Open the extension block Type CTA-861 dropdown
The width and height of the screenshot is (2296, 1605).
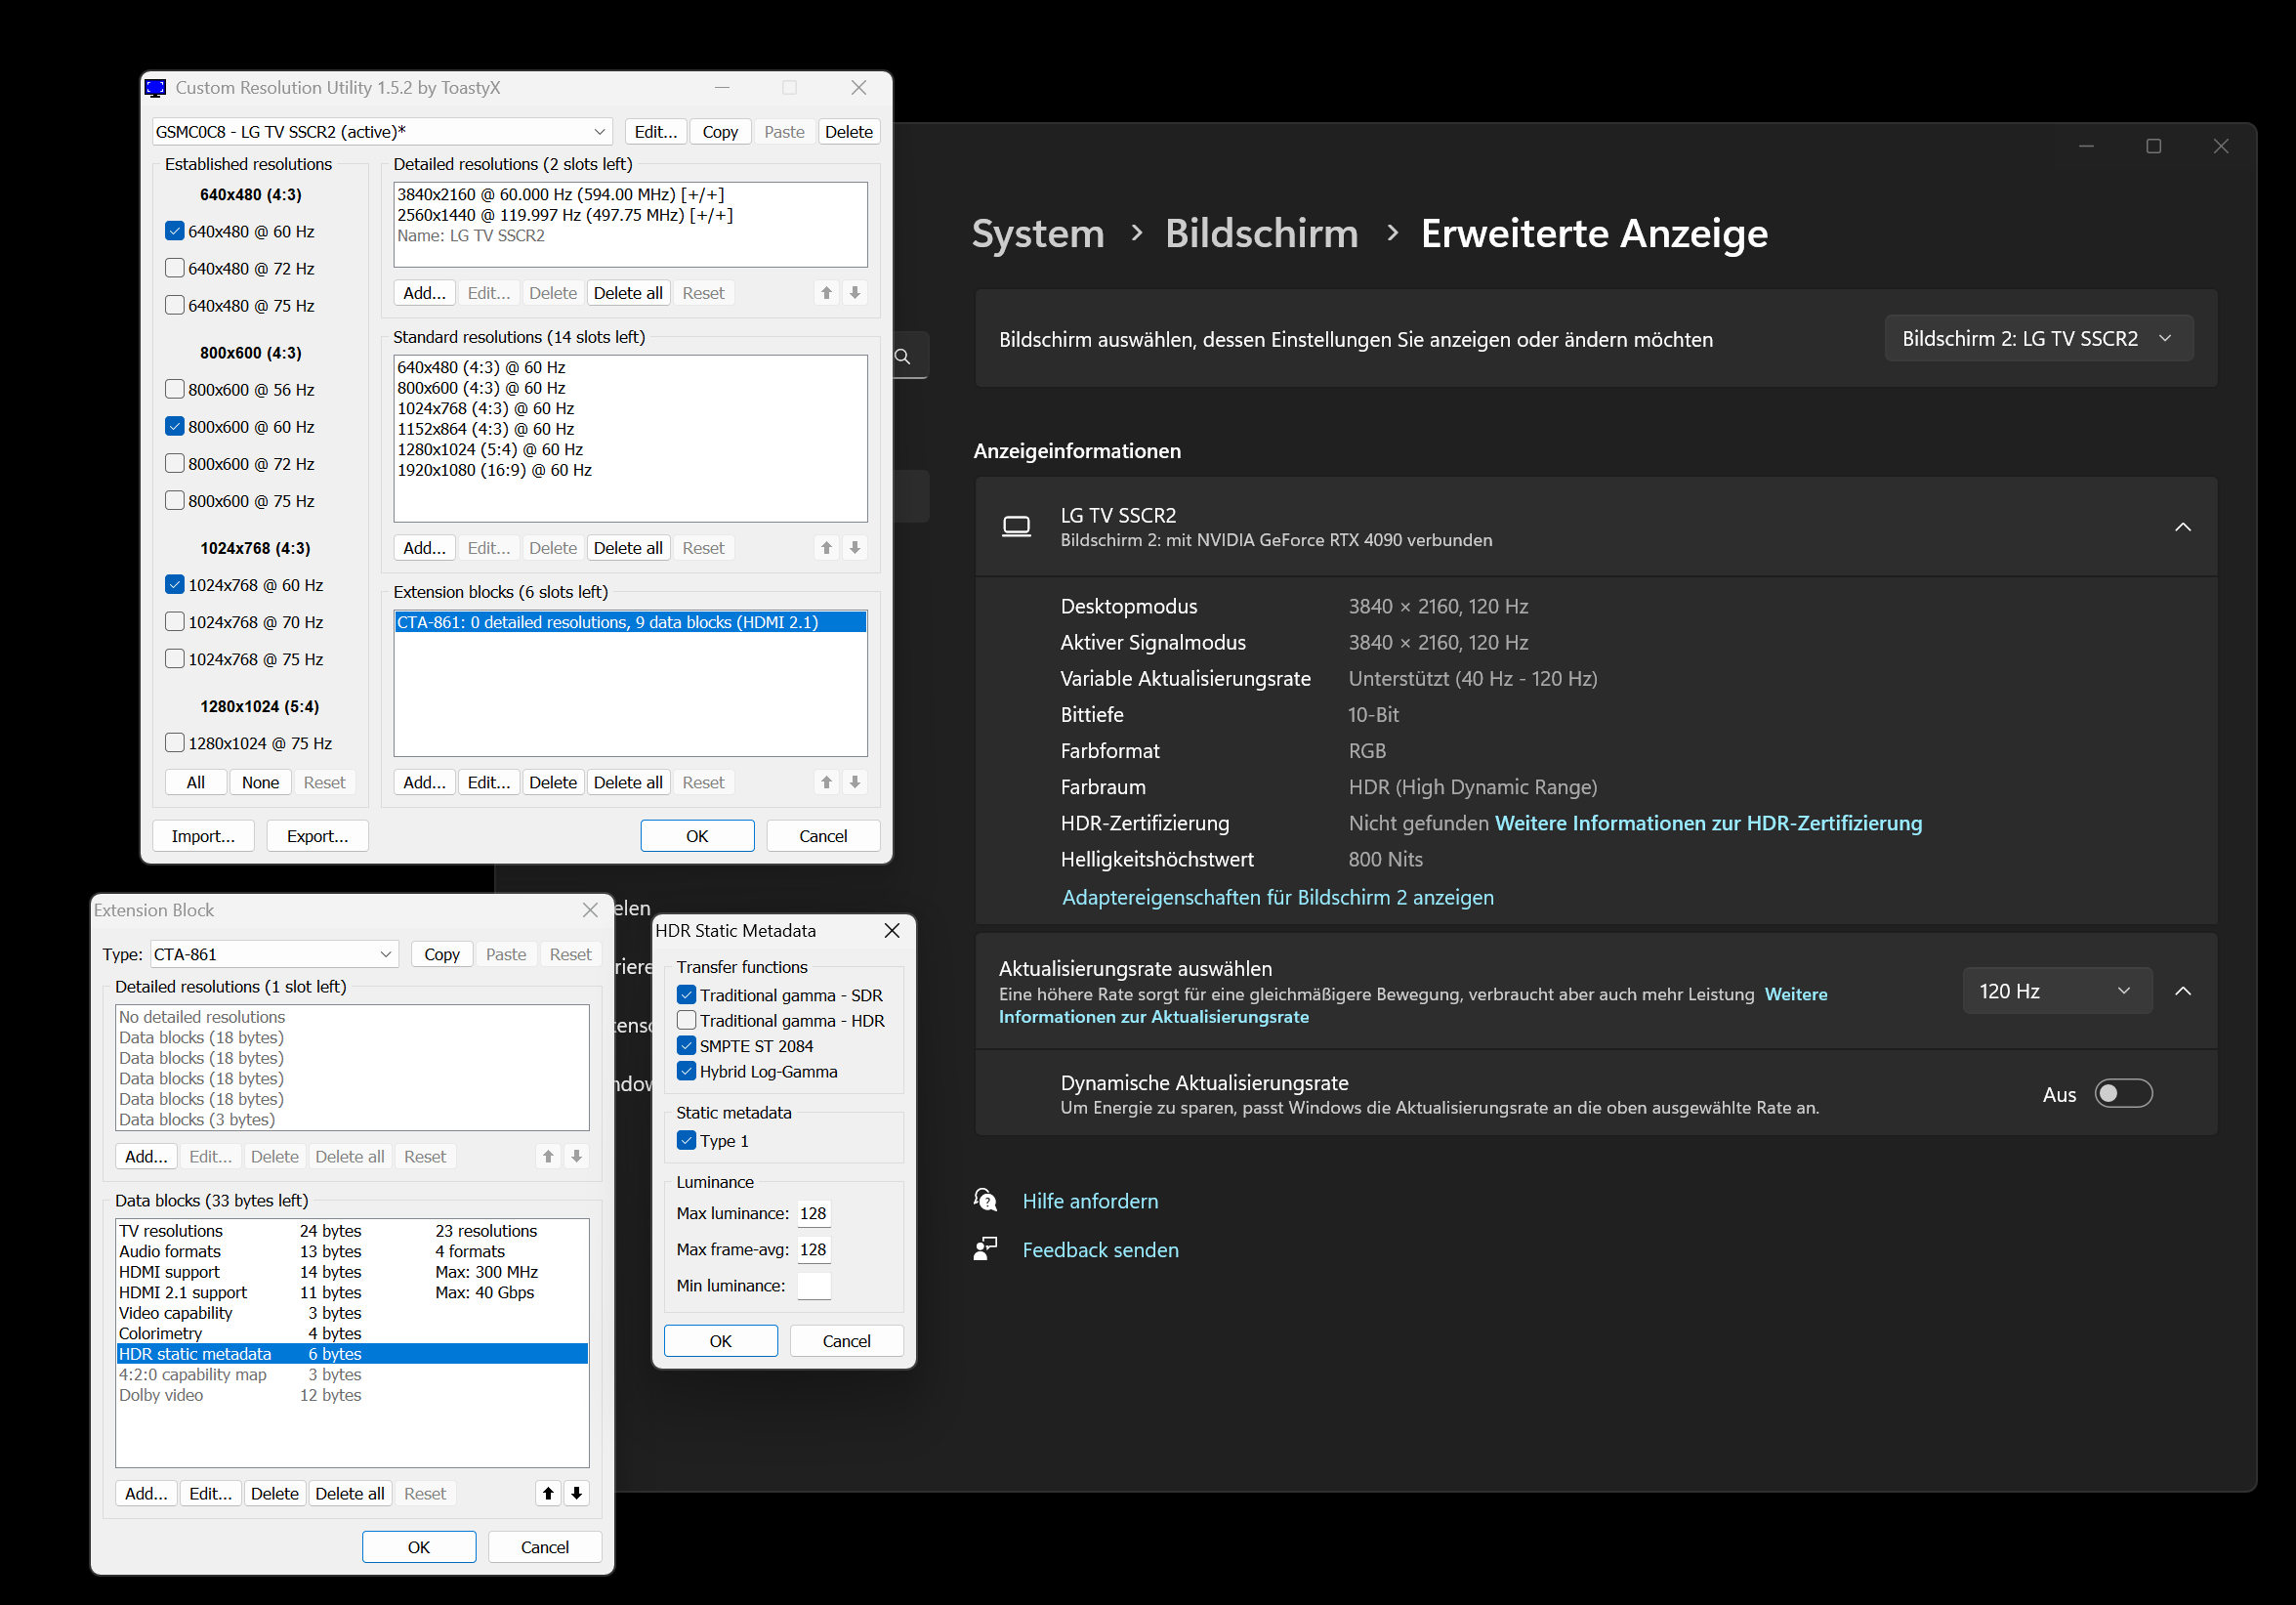point(274,954)
